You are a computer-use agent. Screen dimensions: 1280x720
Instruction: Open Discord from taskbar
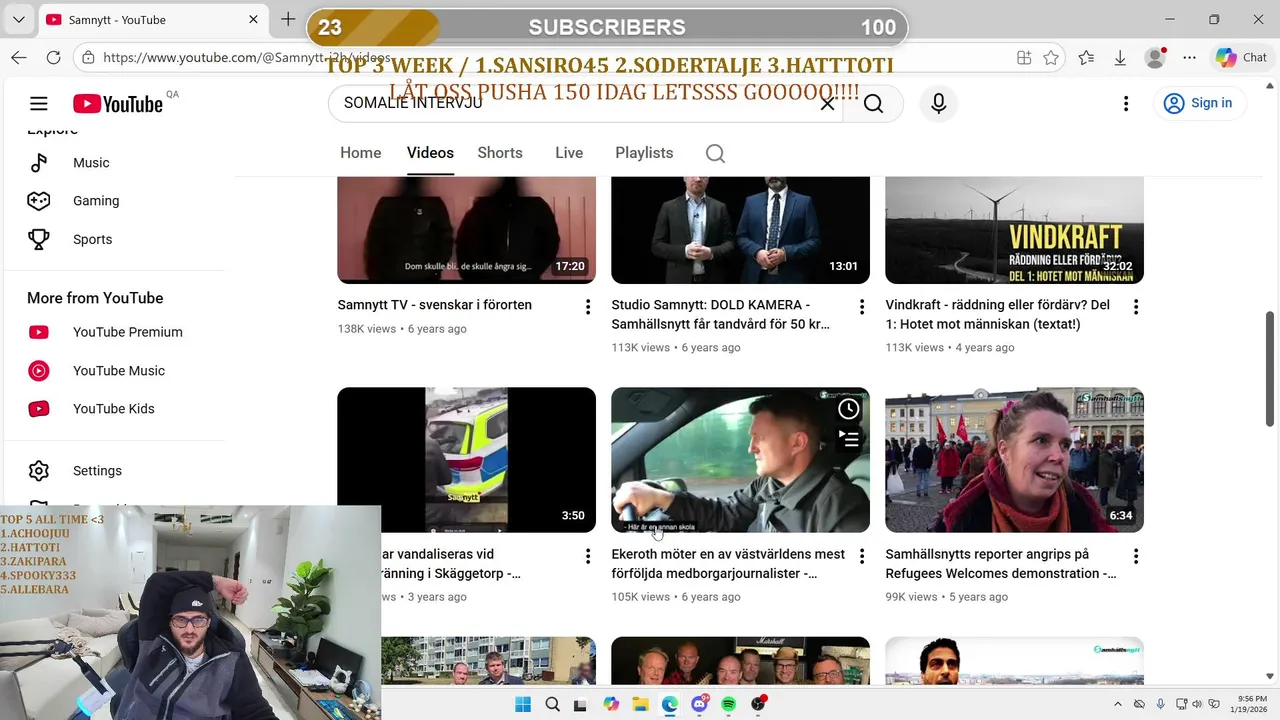(699, 704)
